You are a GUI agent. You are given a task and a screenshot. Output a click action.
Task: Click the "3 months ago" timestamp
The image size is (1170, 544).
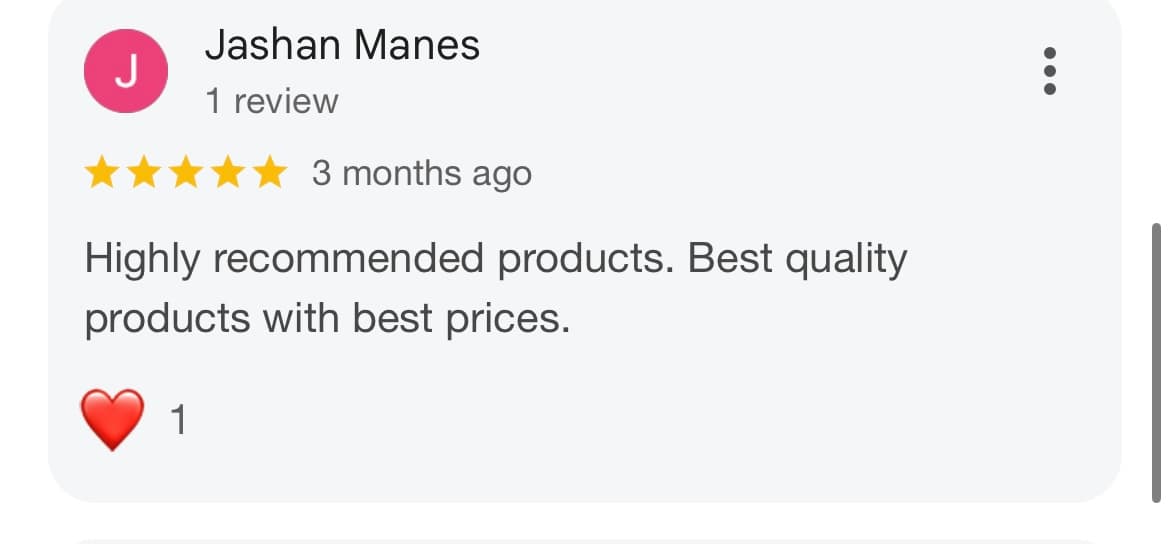click(421, 174)
